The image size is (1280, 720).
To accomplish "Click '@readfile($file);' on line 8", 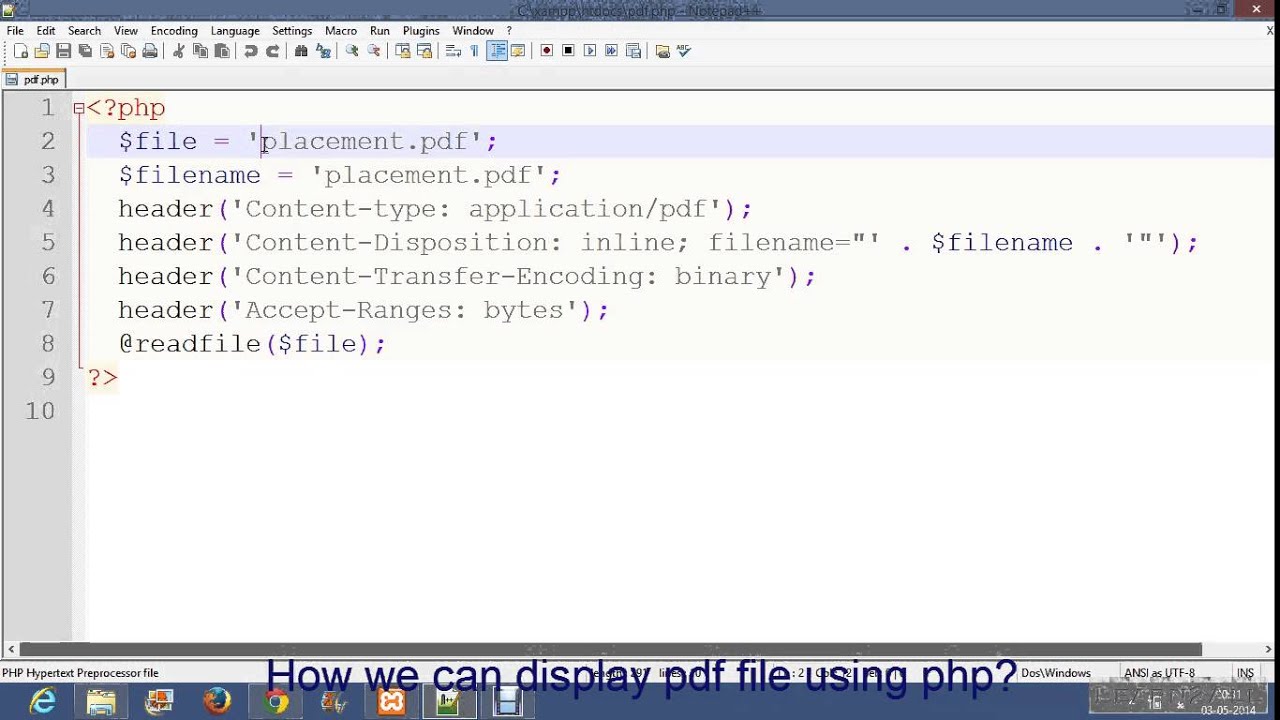I will pyautogui.click(x=252, y=344).
